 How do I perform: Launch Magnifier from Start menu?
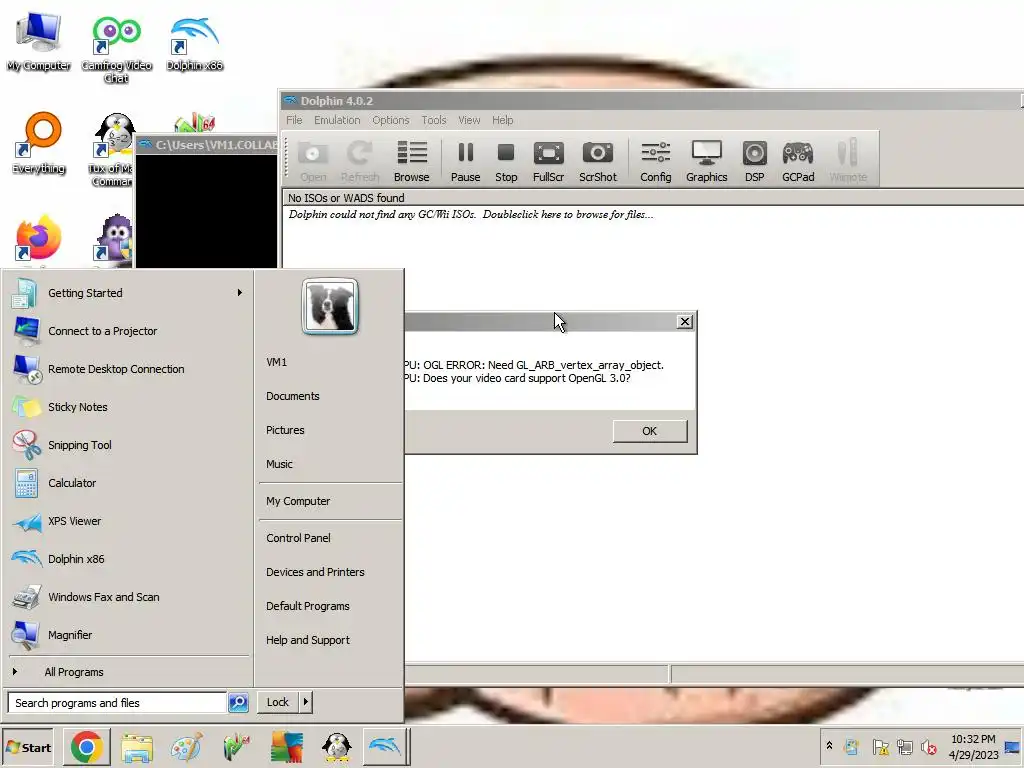(x=129, y=635)
